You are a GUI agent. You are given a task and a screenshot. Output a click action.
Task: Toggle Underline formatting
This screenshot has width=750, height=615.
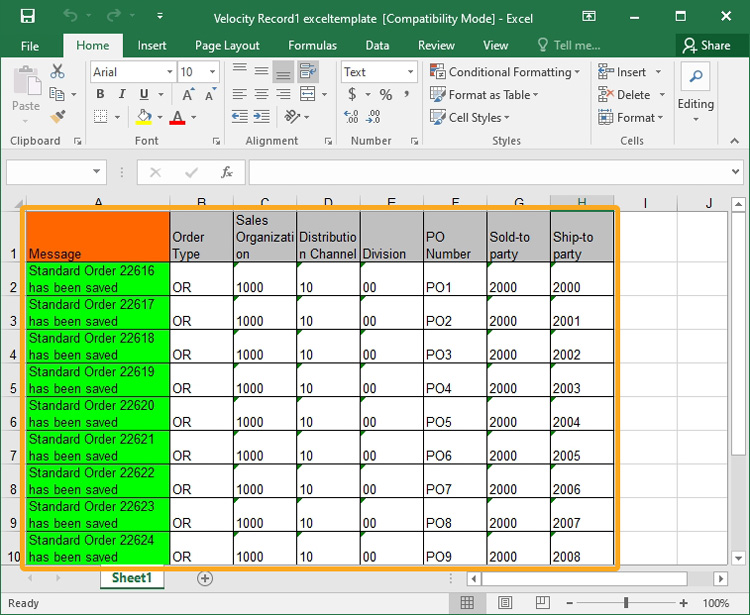coord(144,94)
